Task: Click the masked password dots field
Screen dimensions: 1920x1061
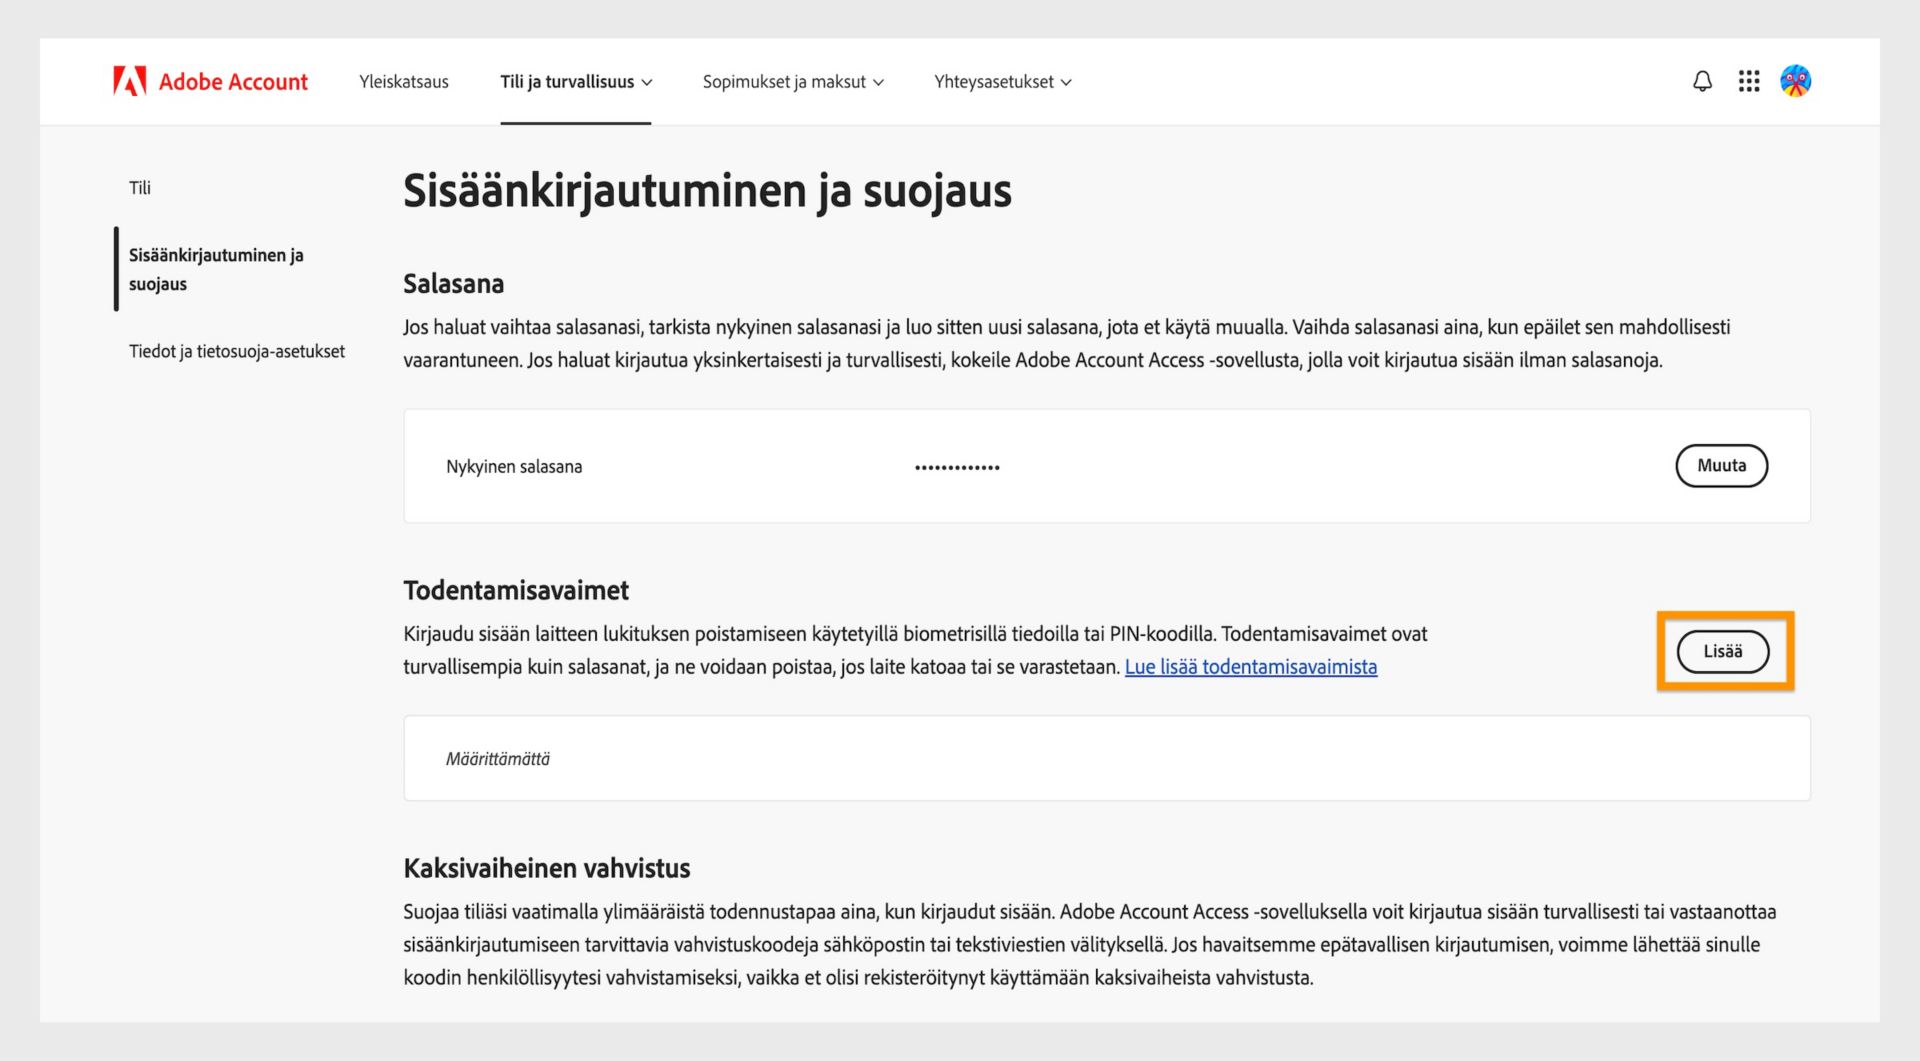Action: (956, 465)
